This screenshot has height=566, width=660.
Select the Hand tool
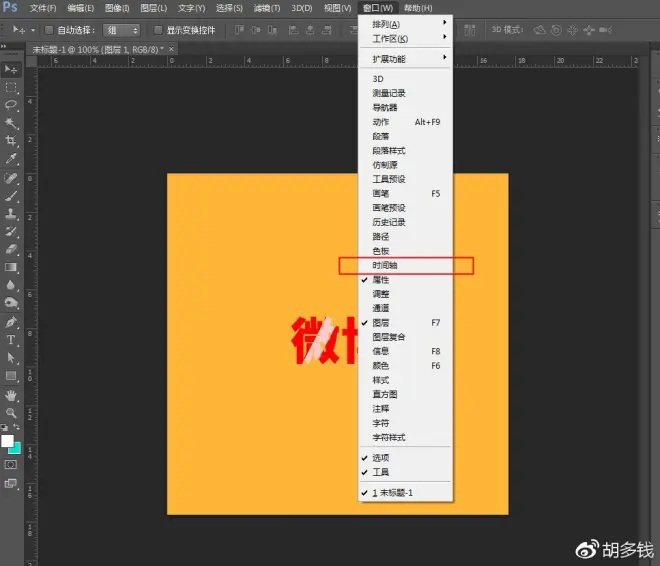[x=11, y=395]
